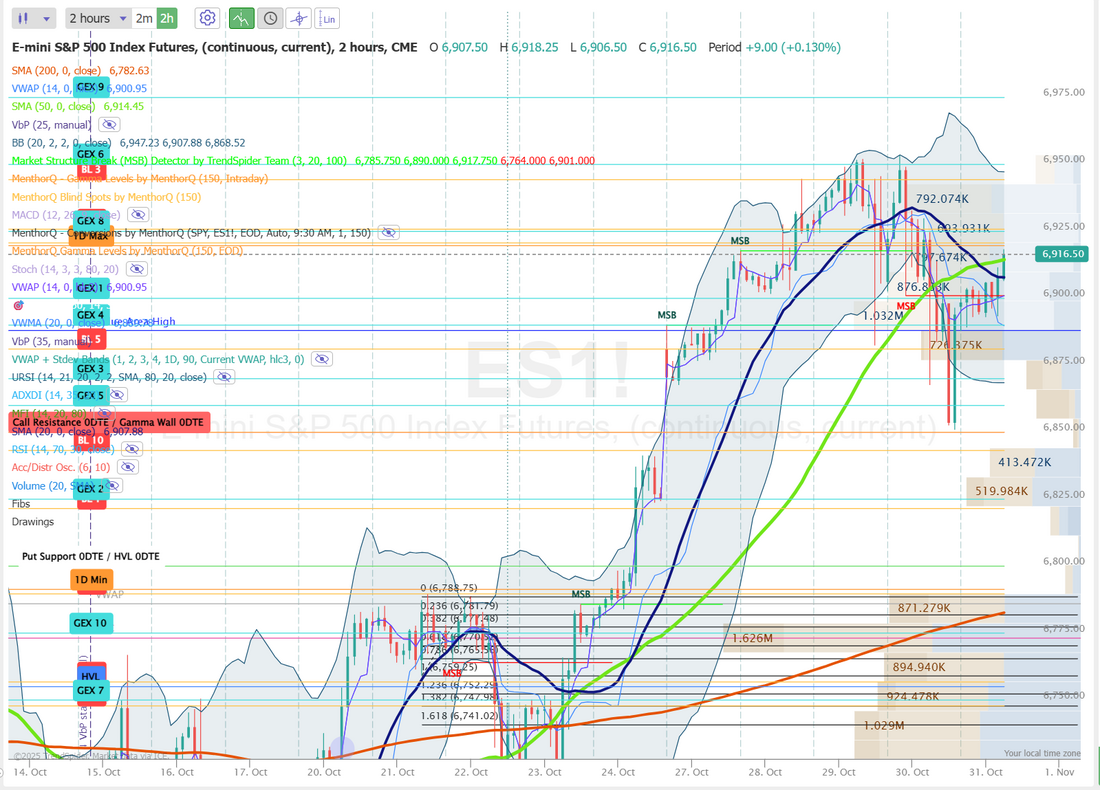
Task: Open the chart settings gear
Action: click(x=207, y=18)
